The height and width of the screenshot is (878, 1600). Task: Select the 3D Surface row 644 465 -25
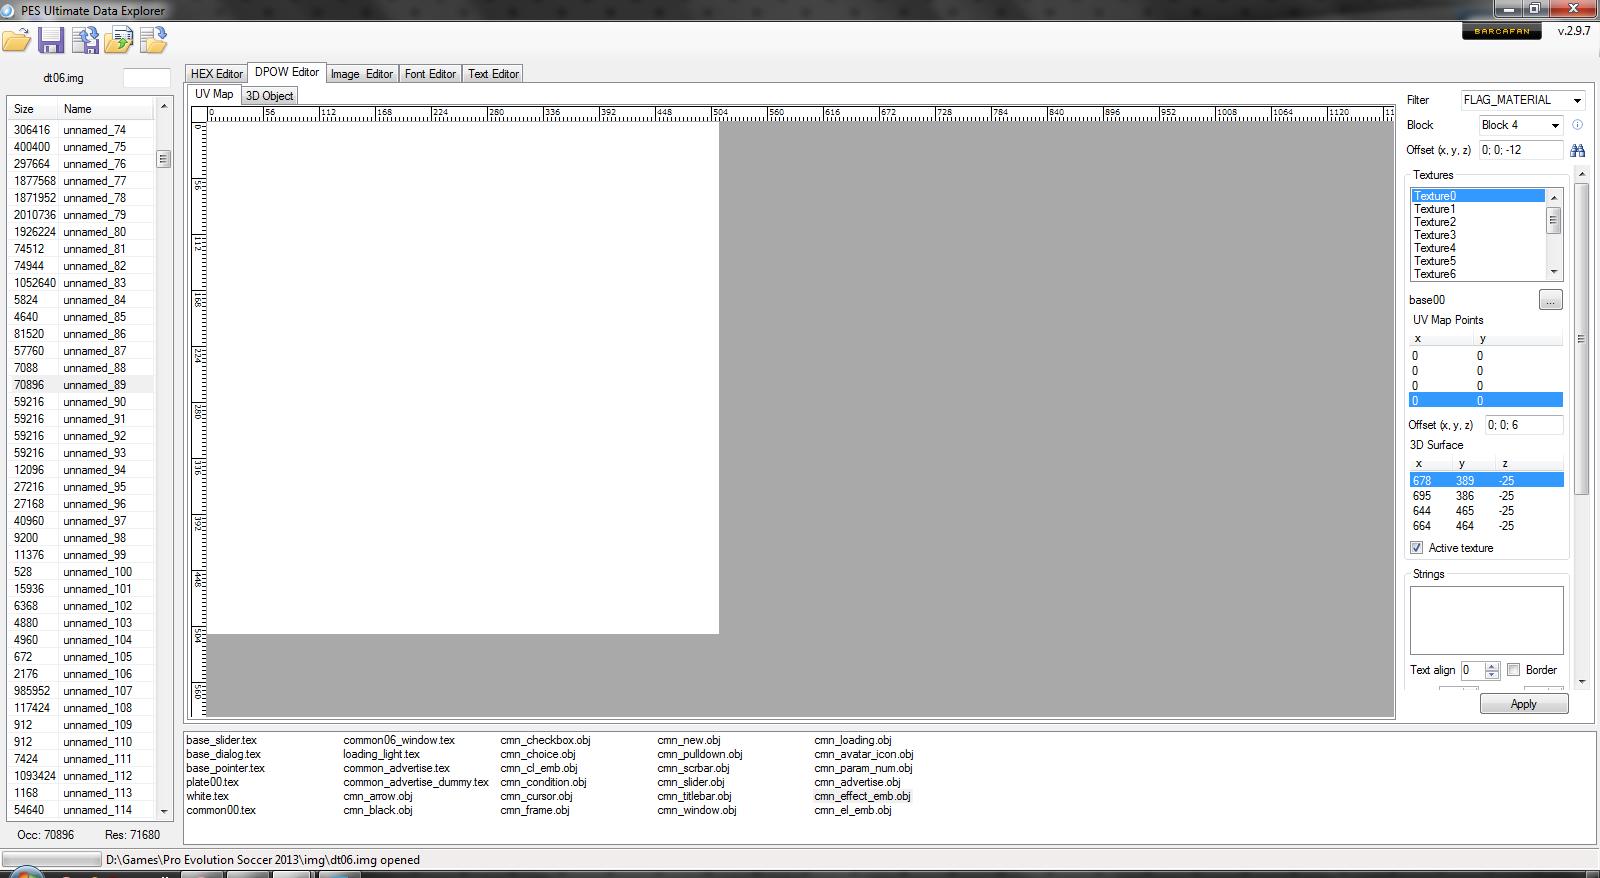coord(1486,511)
